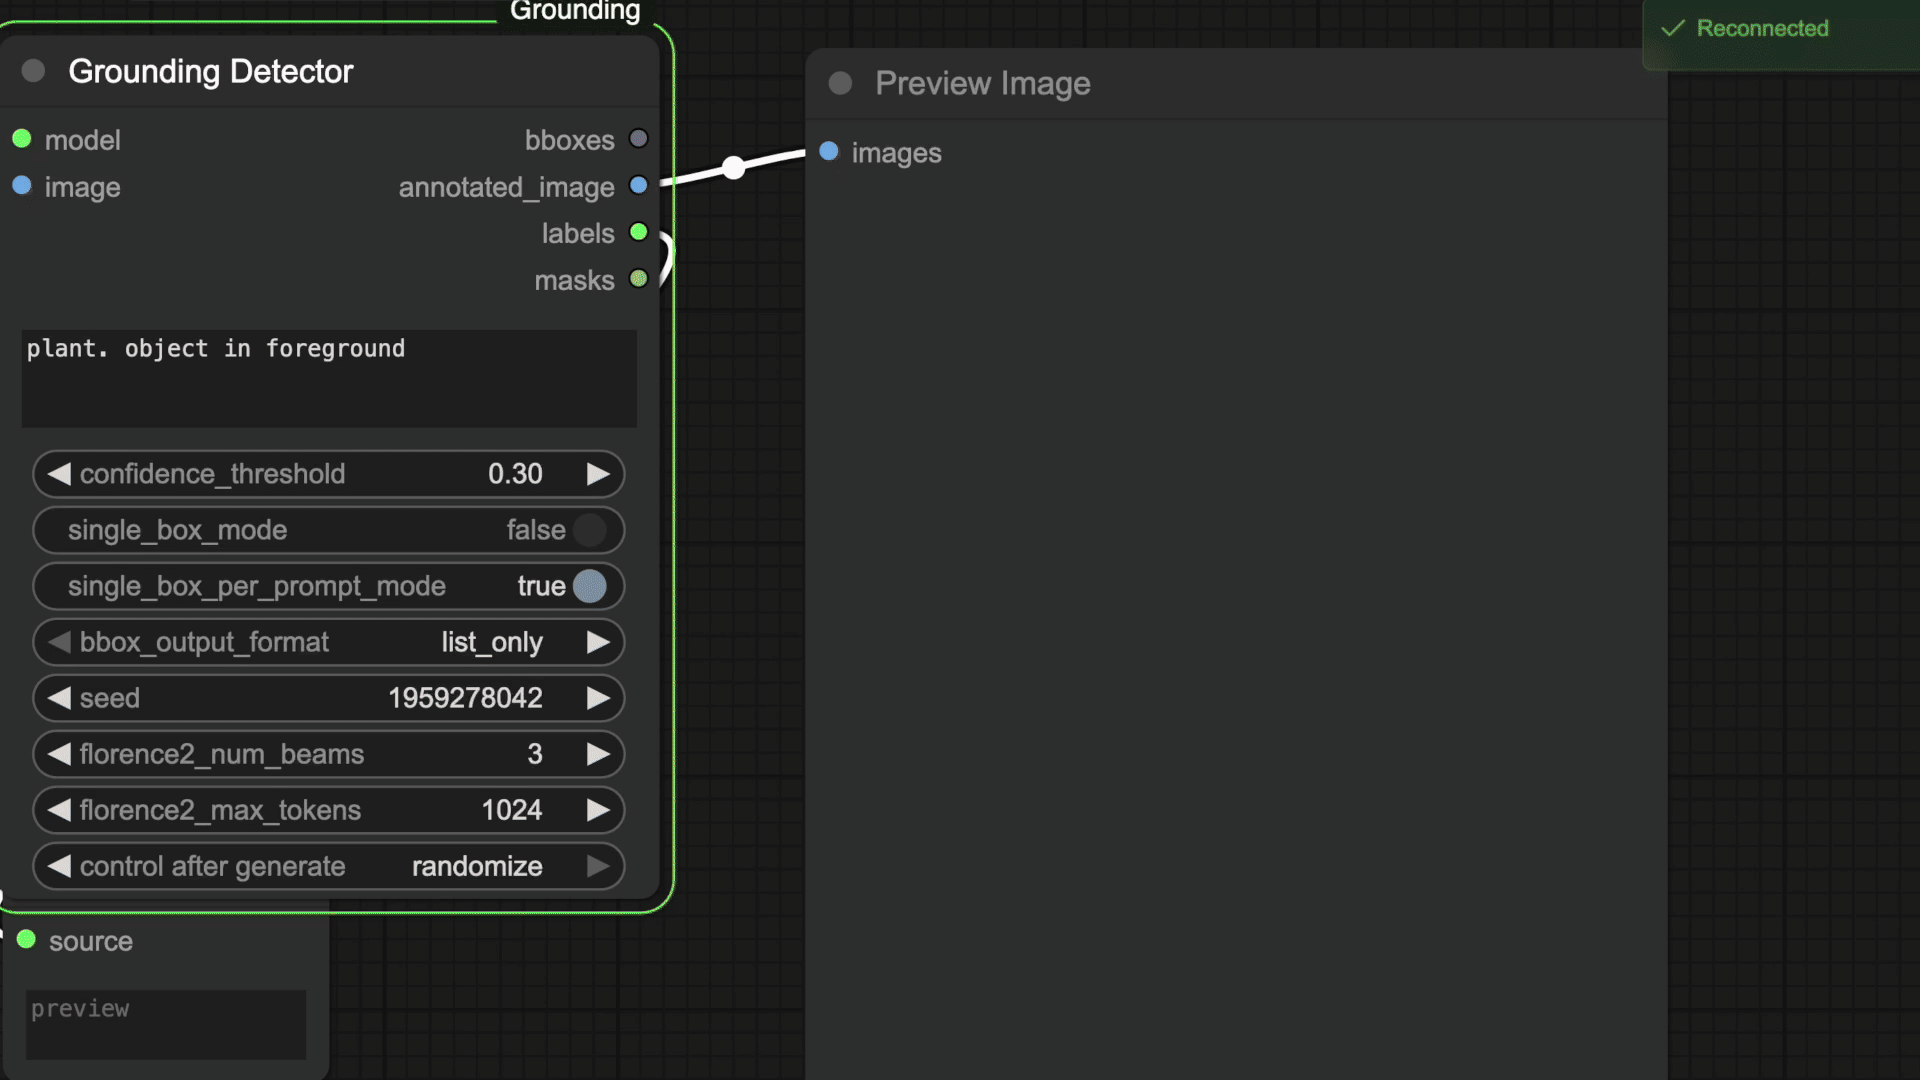This screenshot has width=1920, height=1080.
Task: Click the annotated_image output socket
Action: click(638, 186)
